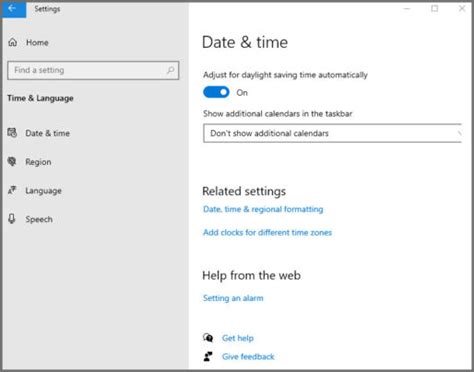Click the Get help chat icon
474x372 pixels.
click(x=208, y=338)
